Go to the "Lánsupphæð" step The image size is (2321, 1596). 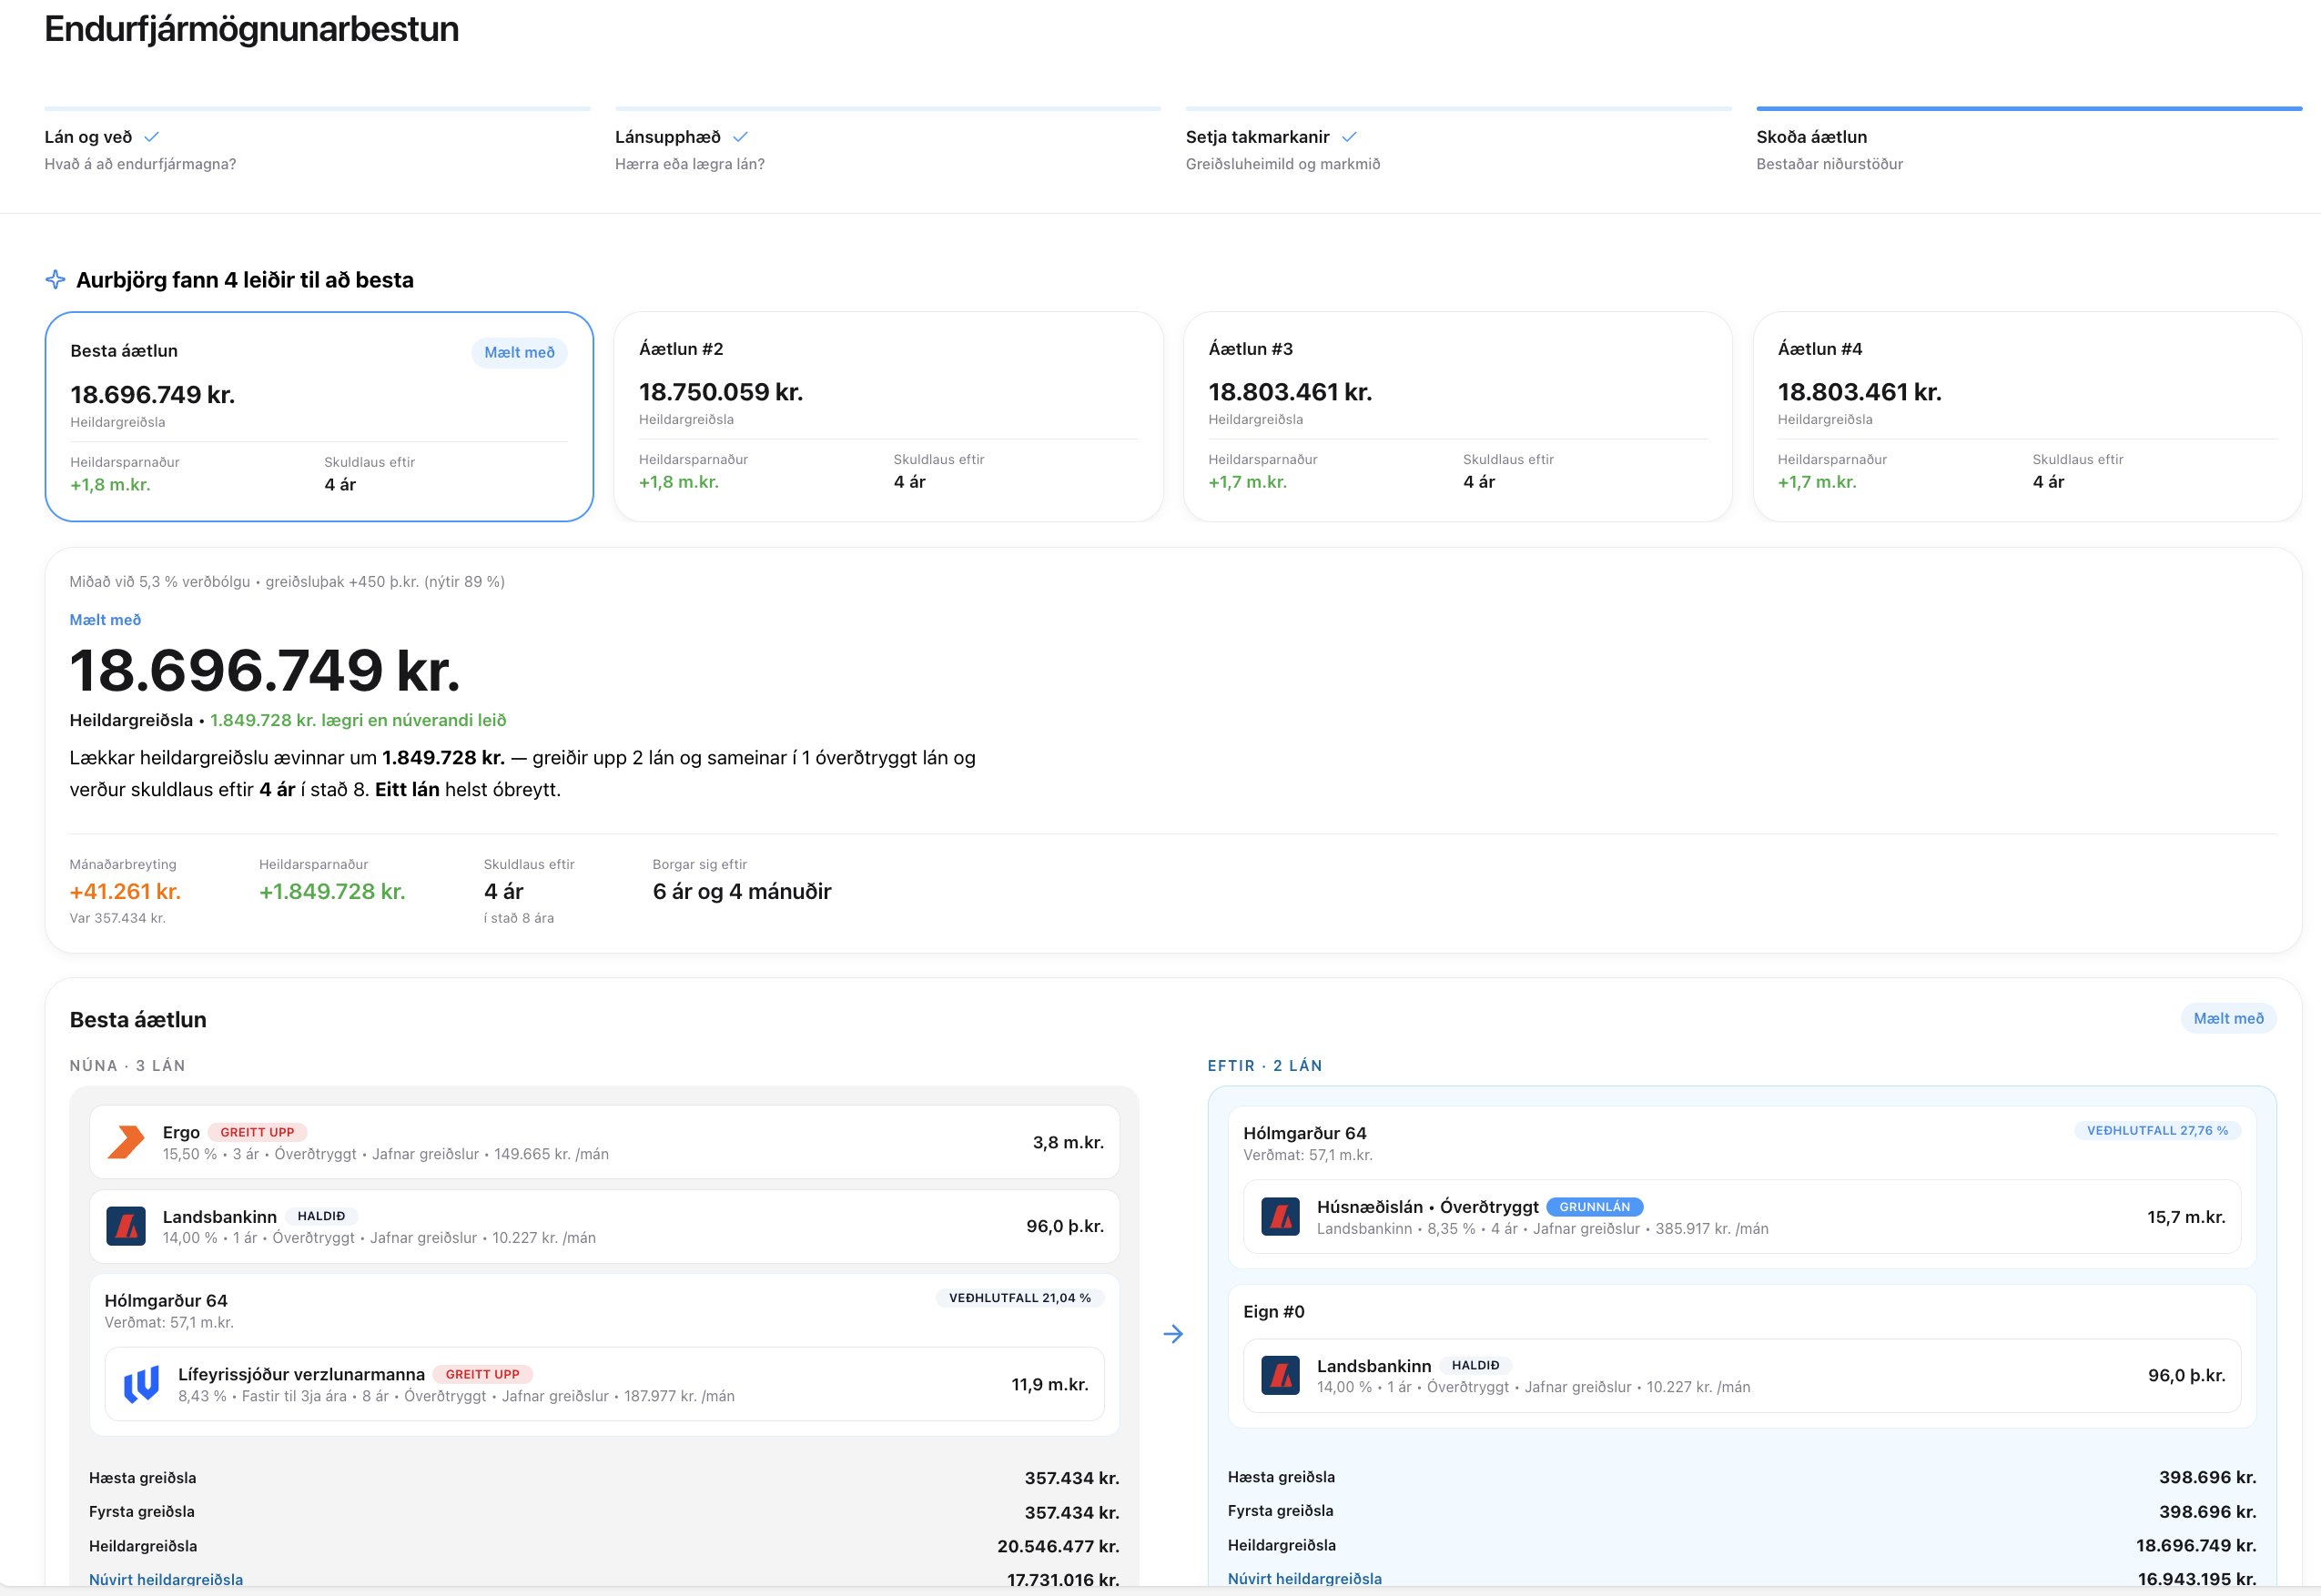click(888, 140)
